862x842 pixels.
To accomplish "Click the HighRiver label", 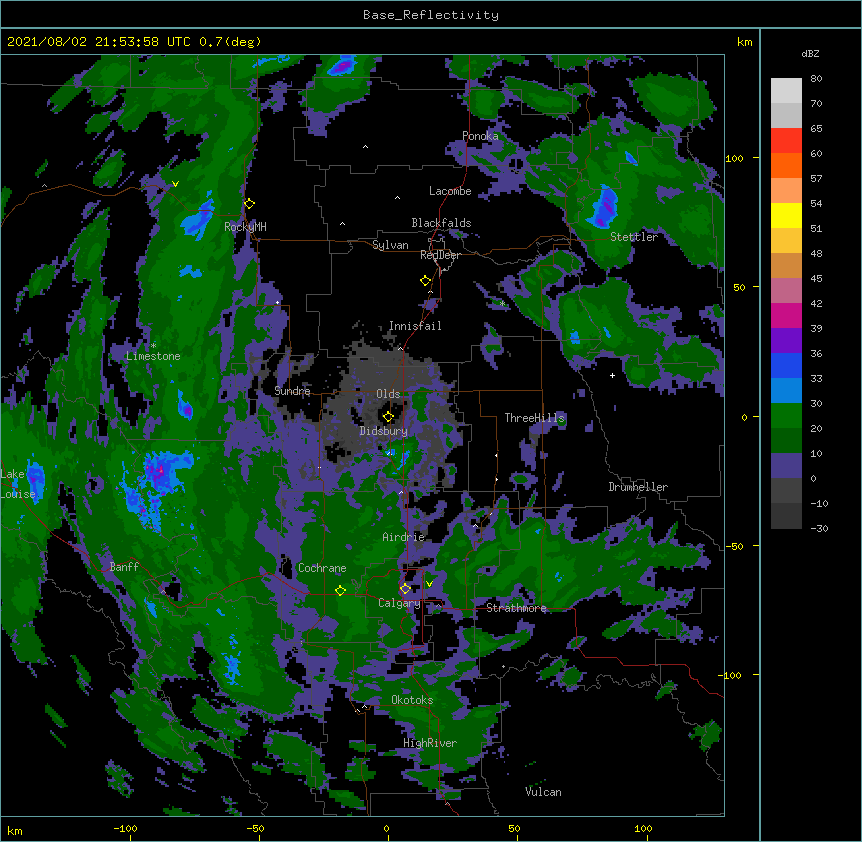I will (430, 743).
